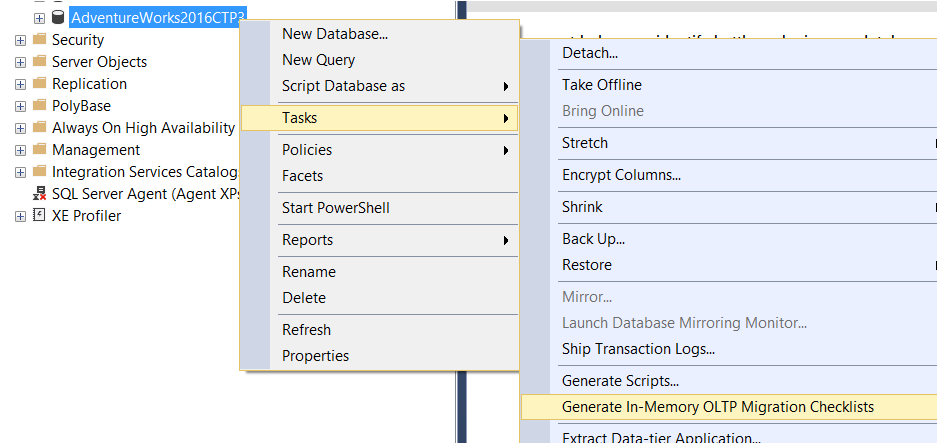938x444 pixels.
Task: Choose Delete from the context menu
Action: pyautogui.click(x=379, y=297)
